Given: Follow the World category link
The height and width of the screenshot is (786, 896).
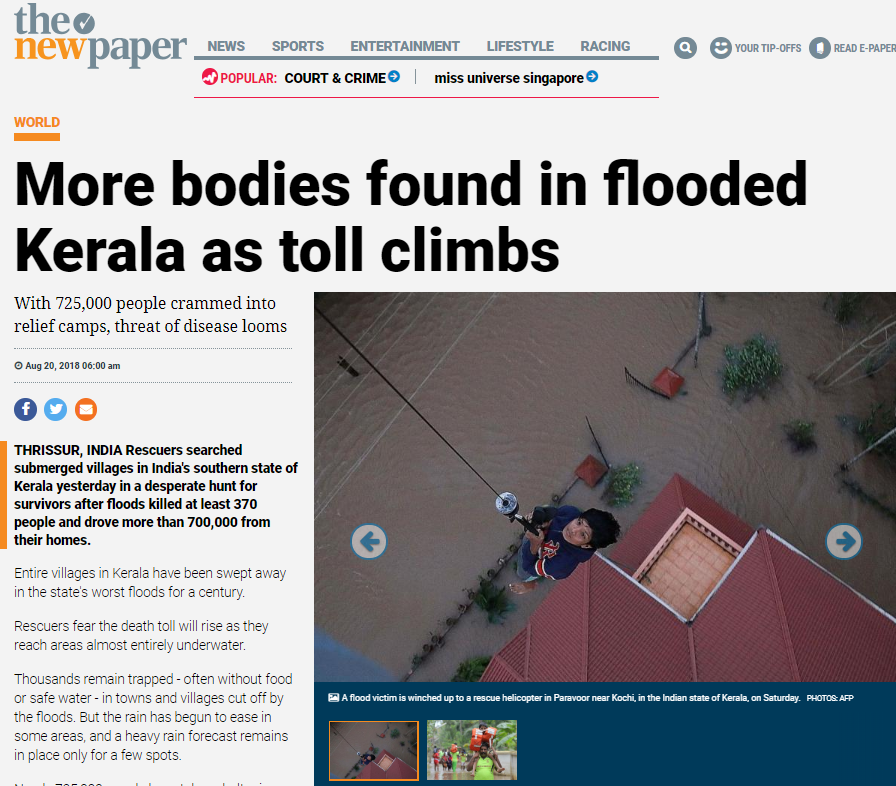Looking at the screenshot, I should (37, 122).
